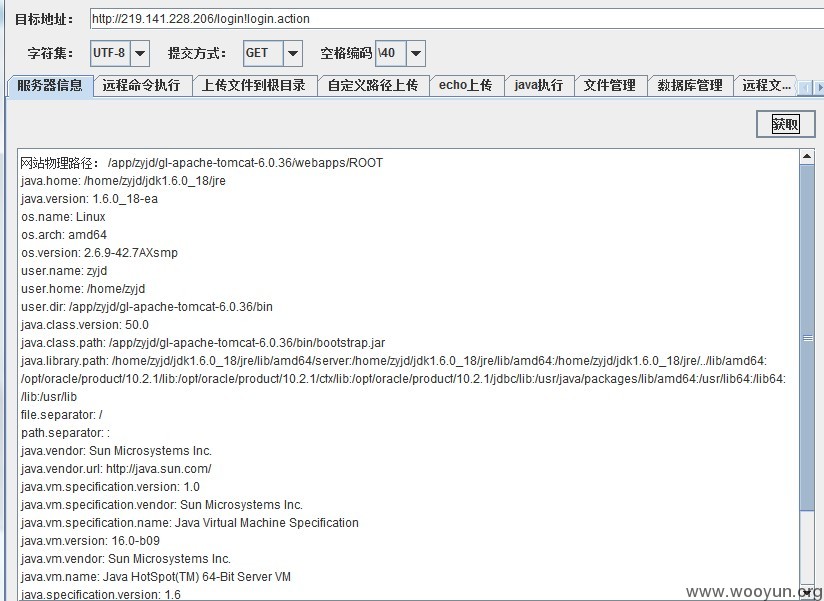Click the java.vm.specification.version: 1.0 line
The image size is (824, 601).
click(110, 486)
